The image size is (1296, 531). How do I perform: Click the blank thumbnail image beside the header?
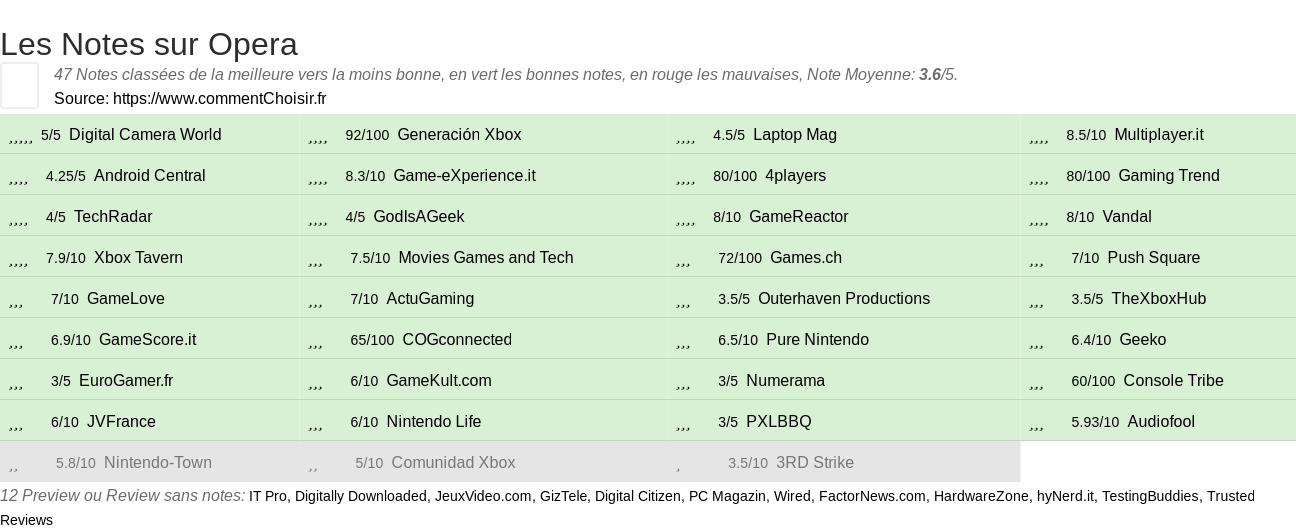coord(19,85)
